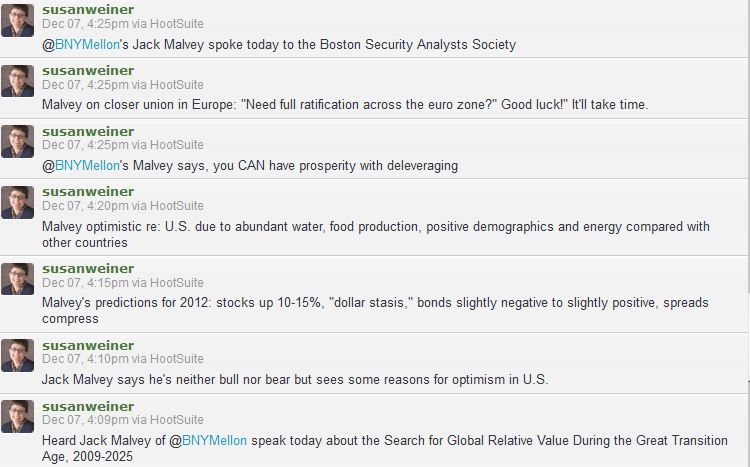Click avatar next to the 2012 predictions tweet

coord(17,279)
